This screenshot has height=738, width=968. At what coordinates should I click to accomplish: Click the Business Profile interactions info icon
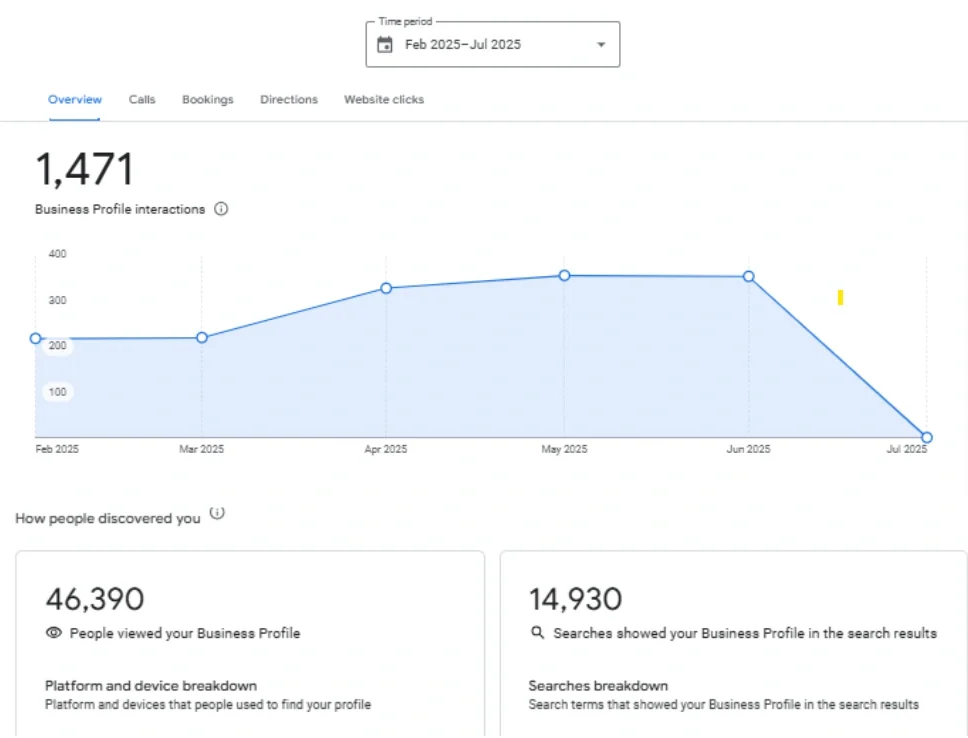tap(221, 209)
